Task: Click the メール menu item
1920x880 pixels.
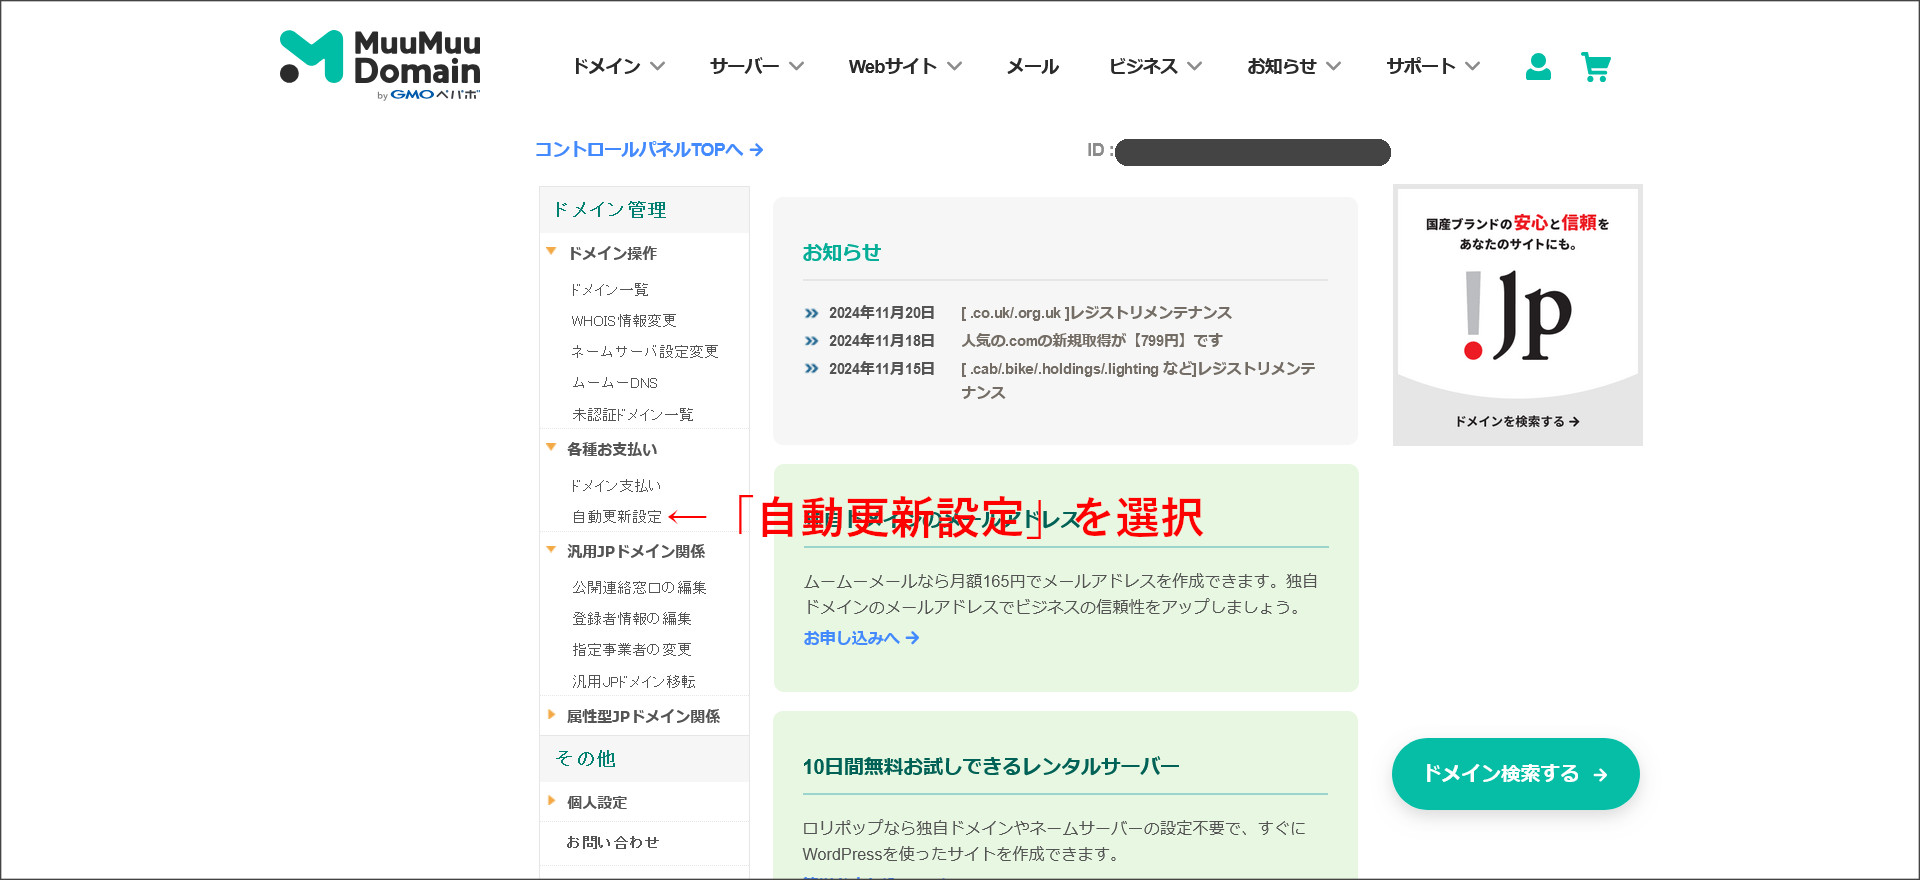Action: (x=1032, y=66)
